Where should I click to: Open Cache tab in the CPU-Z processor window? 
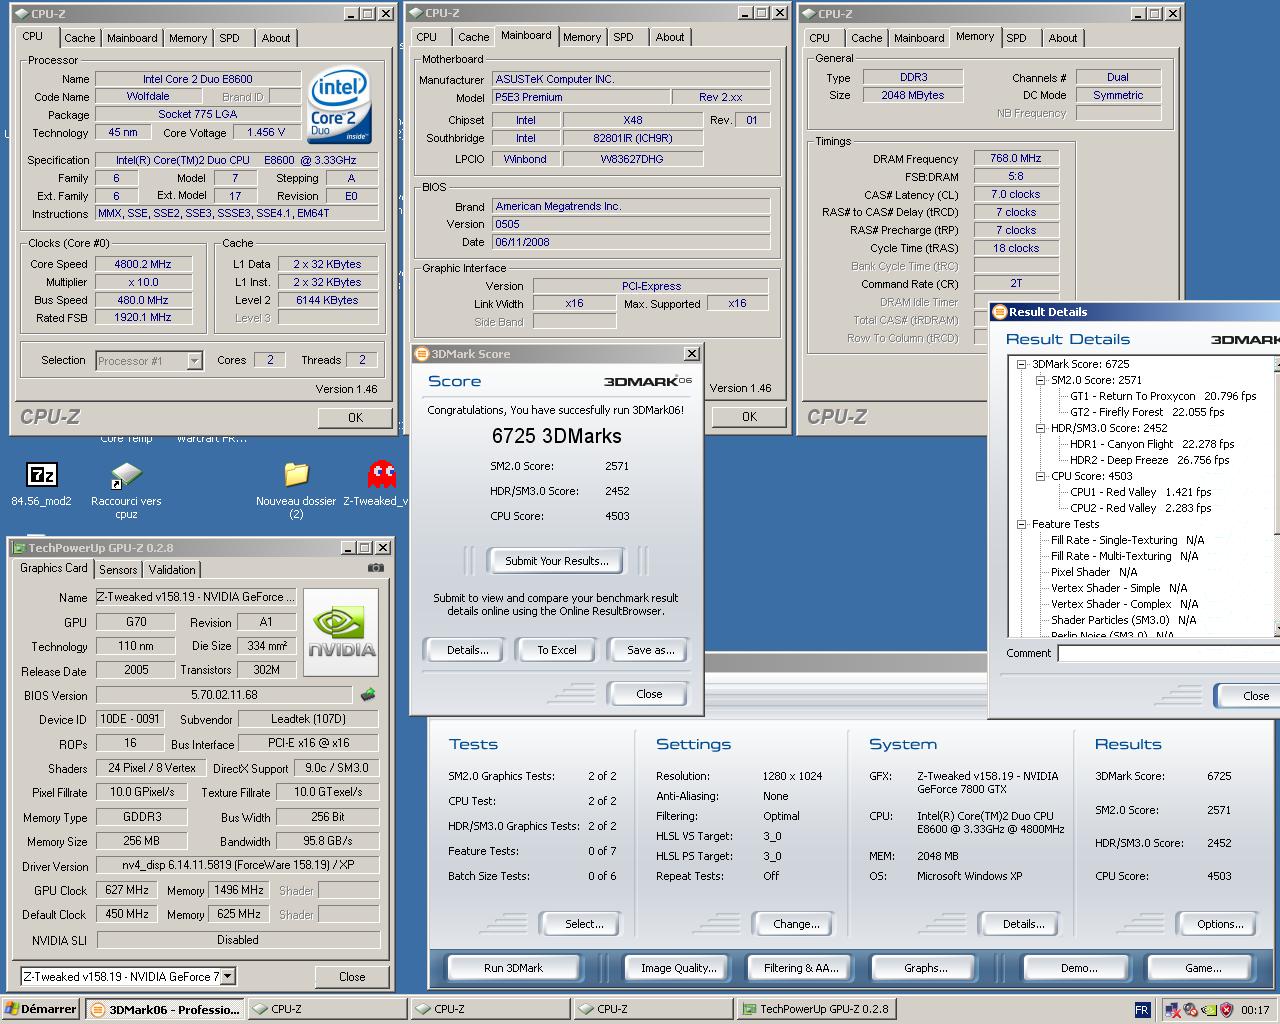(80, 38)
